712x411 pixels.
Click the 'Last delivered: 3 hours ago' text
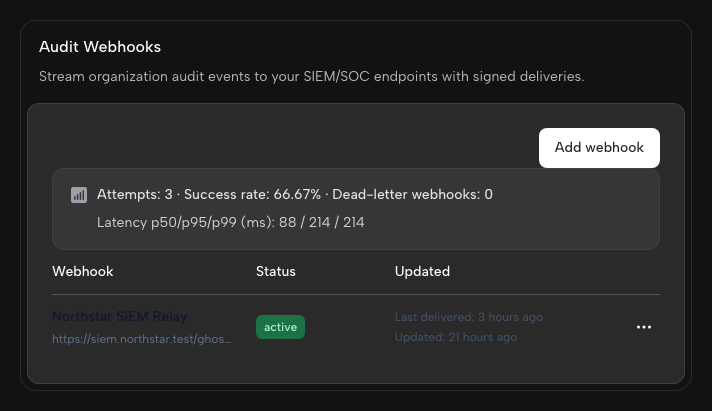(x=469, y=317)
